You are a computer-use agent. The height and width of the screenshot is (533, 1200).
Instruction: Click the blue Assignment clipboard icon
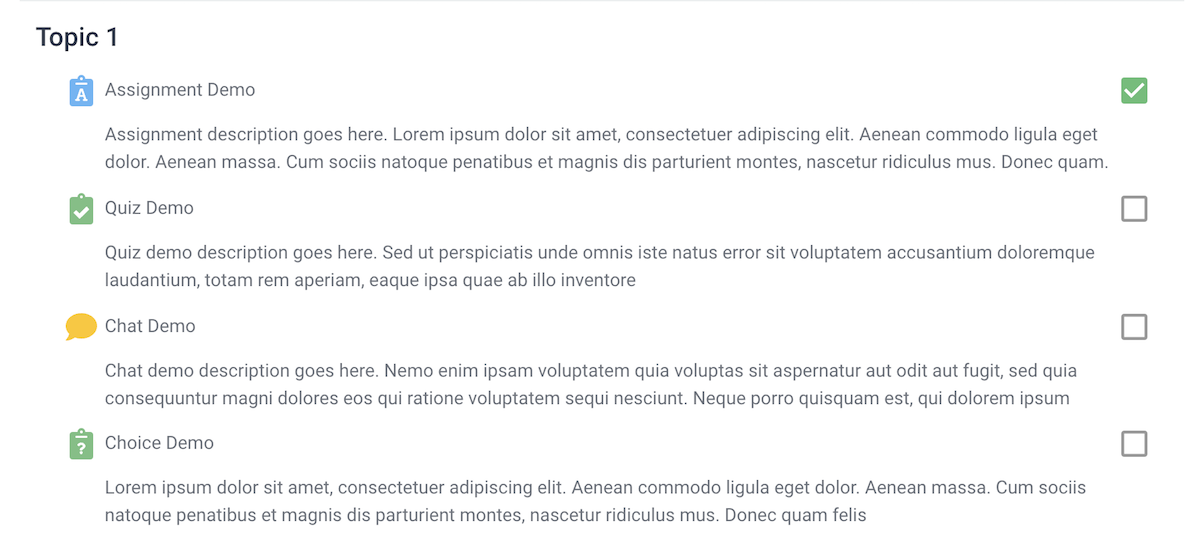tap(81, 91)
